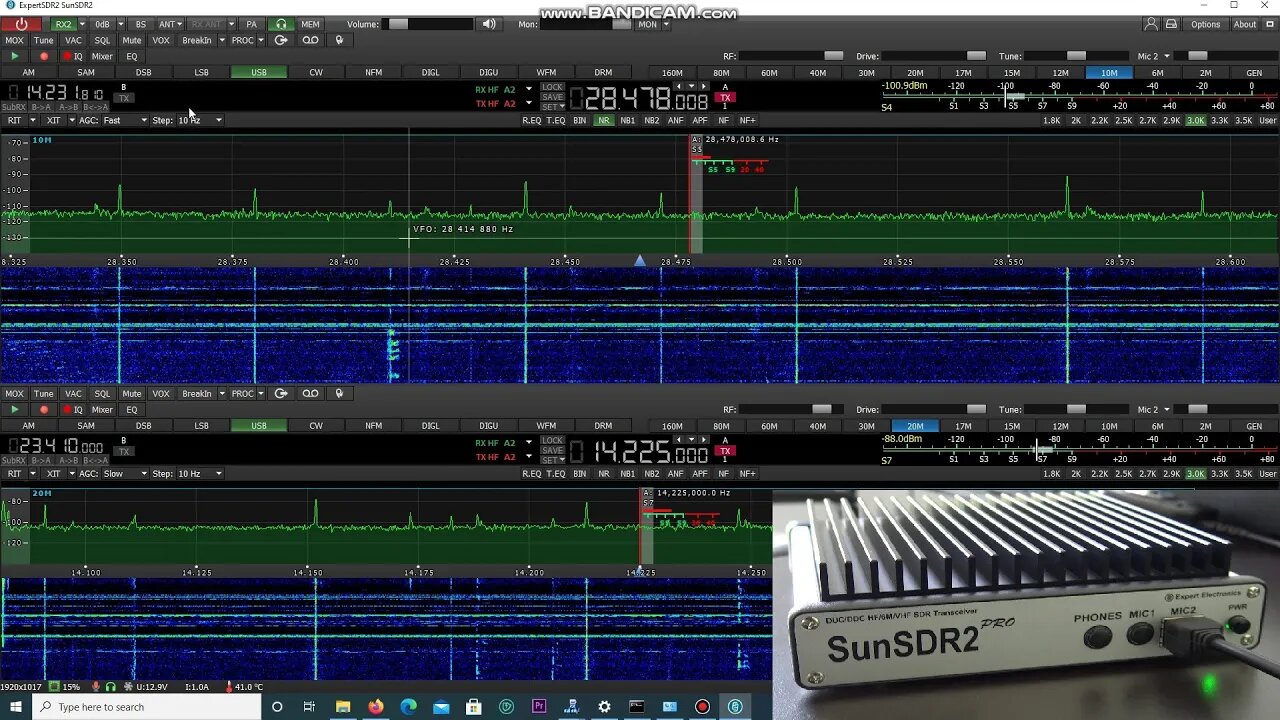Screen dimensions: 1280x720
Task: Click the green play icon in 10M panel
Action: pyautogui.click(x=14, y=56)
